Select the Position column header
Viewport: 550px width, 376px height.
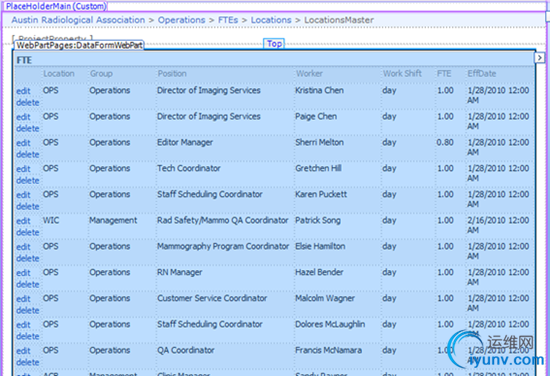172,74
